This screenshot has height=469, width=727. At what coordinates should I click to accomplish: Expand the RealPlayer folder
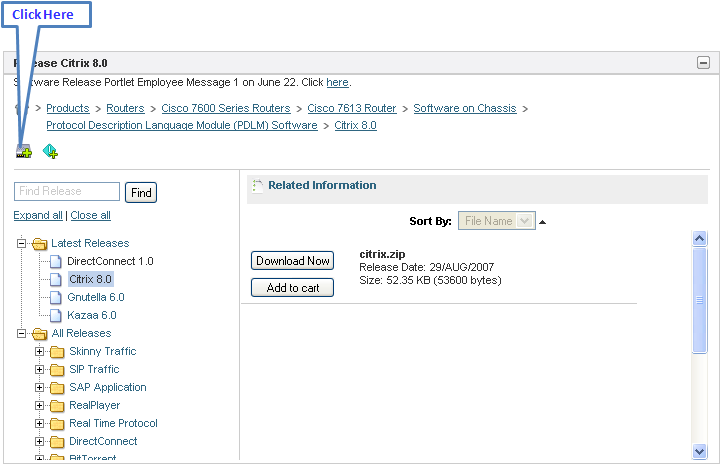(39, 406)
